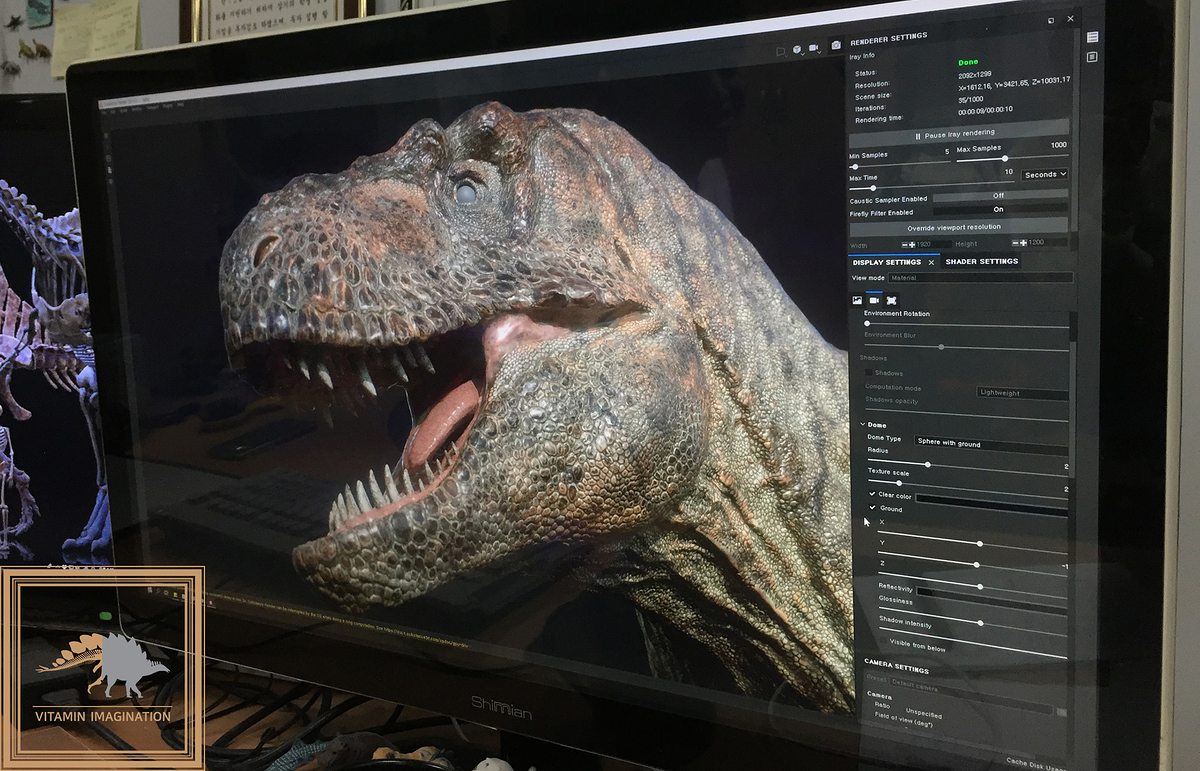1200x771 pixels.
Task: Decrease Width with the minus stepper
Action: click(x=905, y=244)
